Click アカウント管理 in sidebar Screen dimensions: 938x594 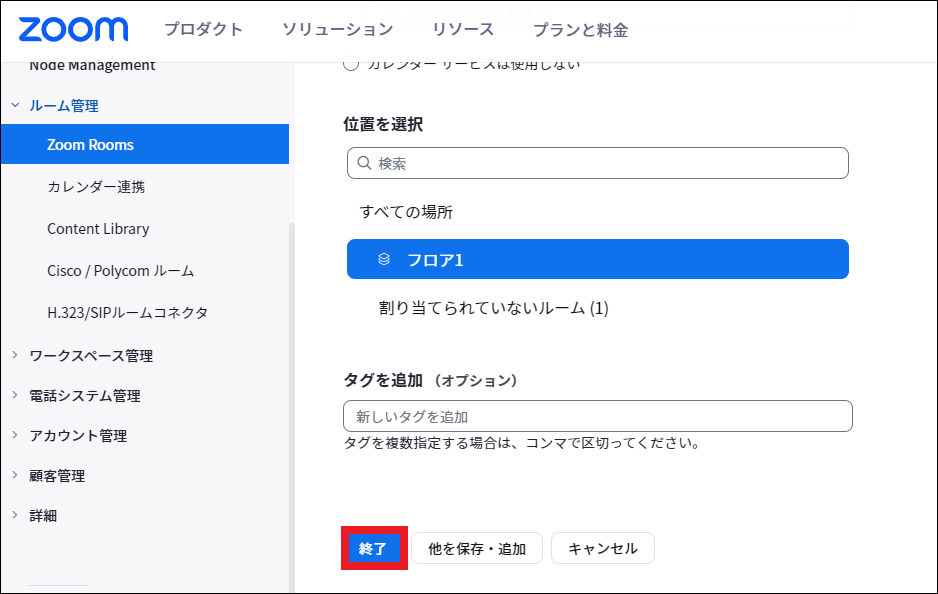point(78,435)
